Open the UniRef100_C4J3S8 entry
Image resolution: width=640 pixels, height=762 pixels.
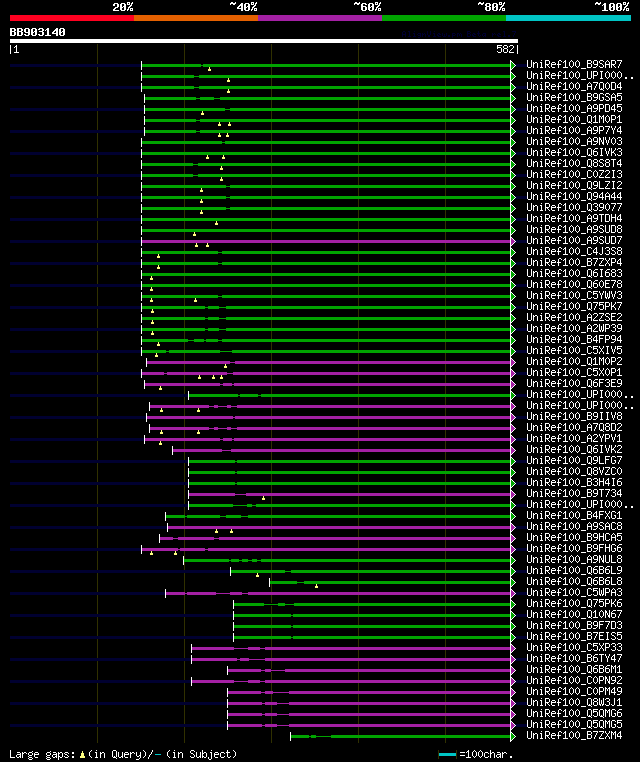click(574, 251)
